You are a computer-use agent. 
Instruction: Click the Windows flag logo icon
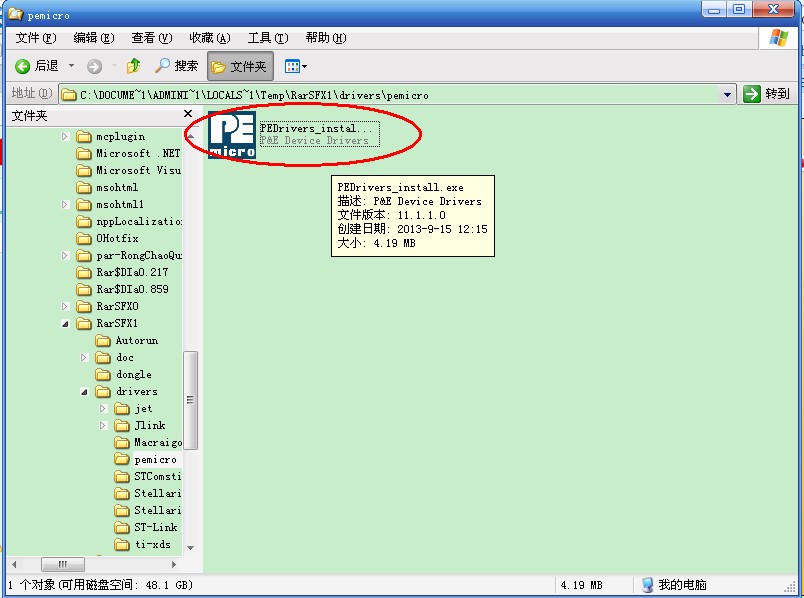[778, 38]
